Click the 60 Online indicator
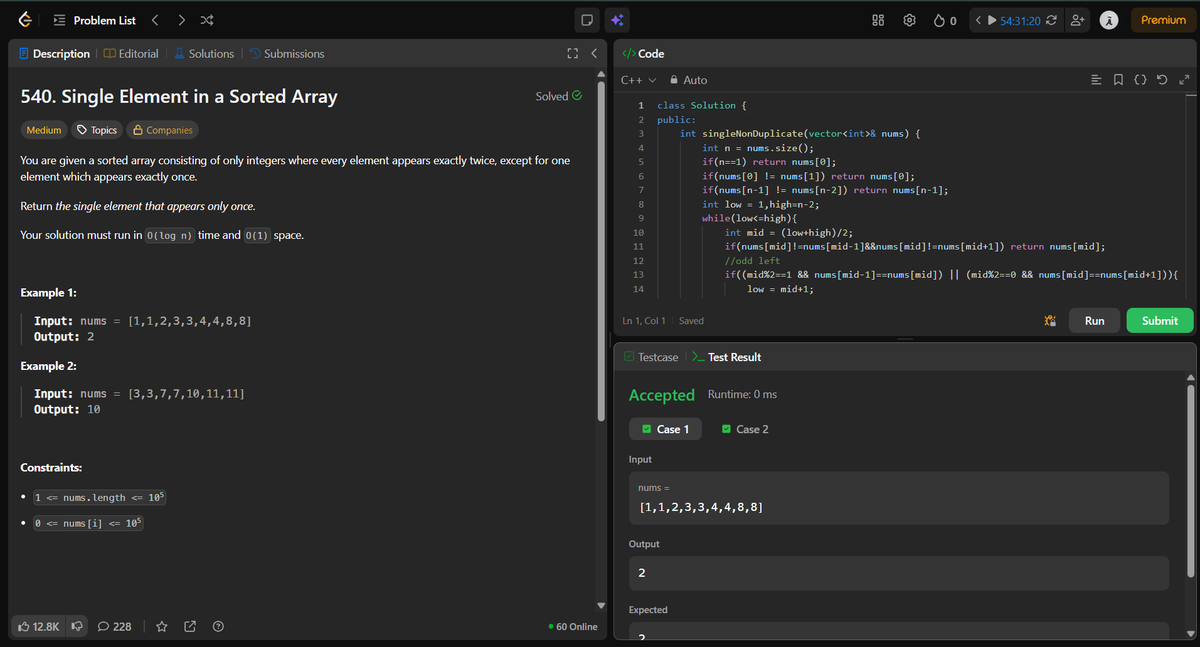Screen dimensions: 1200x647 [x=573, y=626]
